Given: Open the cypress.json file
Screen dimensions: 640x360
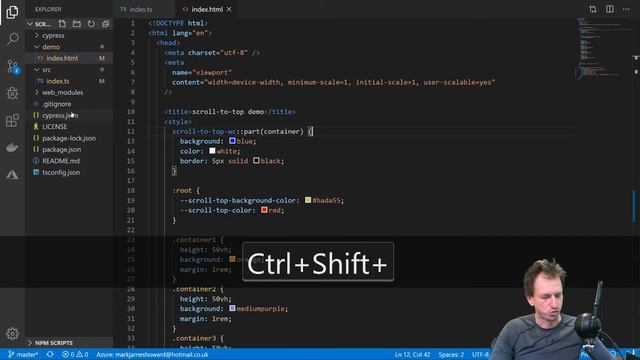Looking at the screenshot, I should click(x=60, y=116).
